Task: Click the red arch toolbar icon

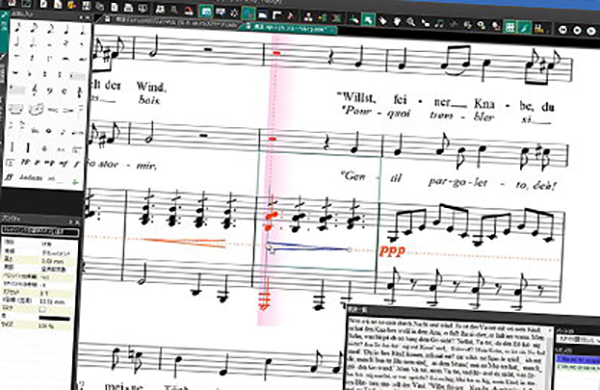Action: pyautogui.click(x=189, y=11)
